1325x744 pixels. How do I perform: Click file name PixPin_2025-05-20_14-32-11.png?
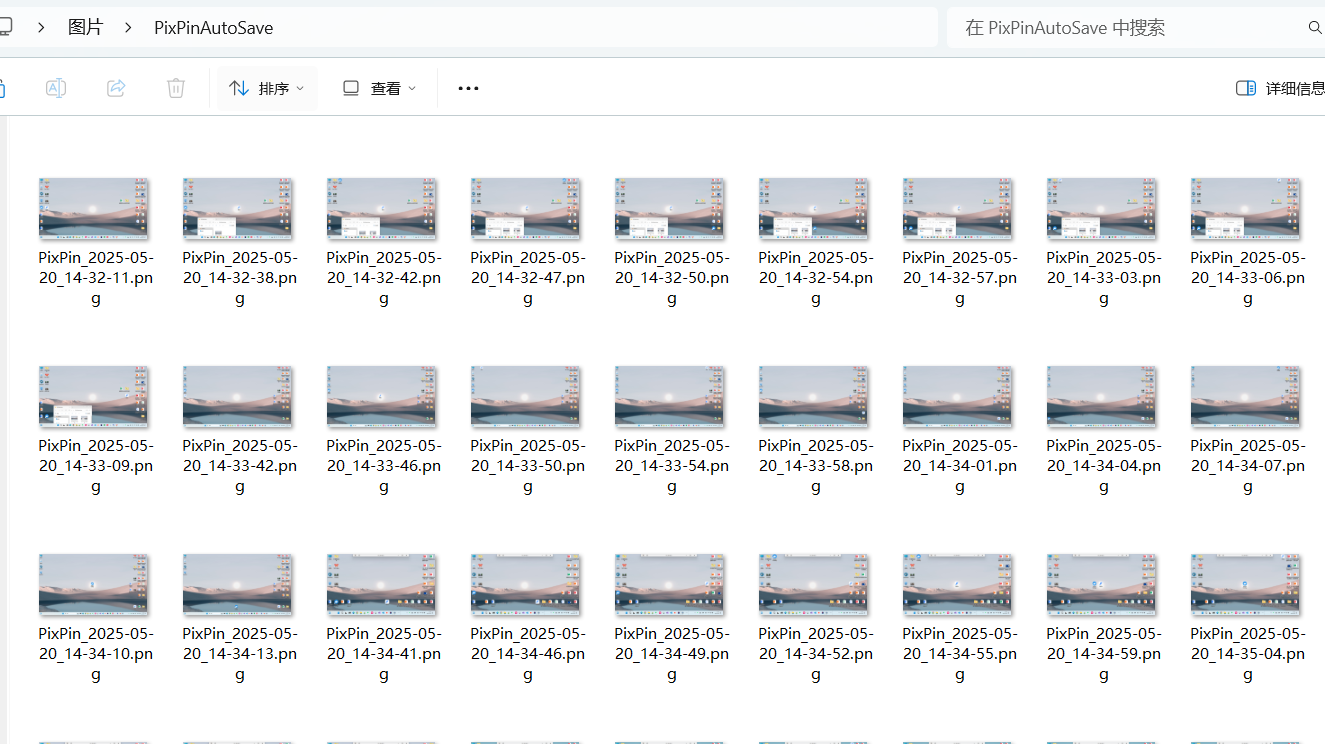[96, 278]
